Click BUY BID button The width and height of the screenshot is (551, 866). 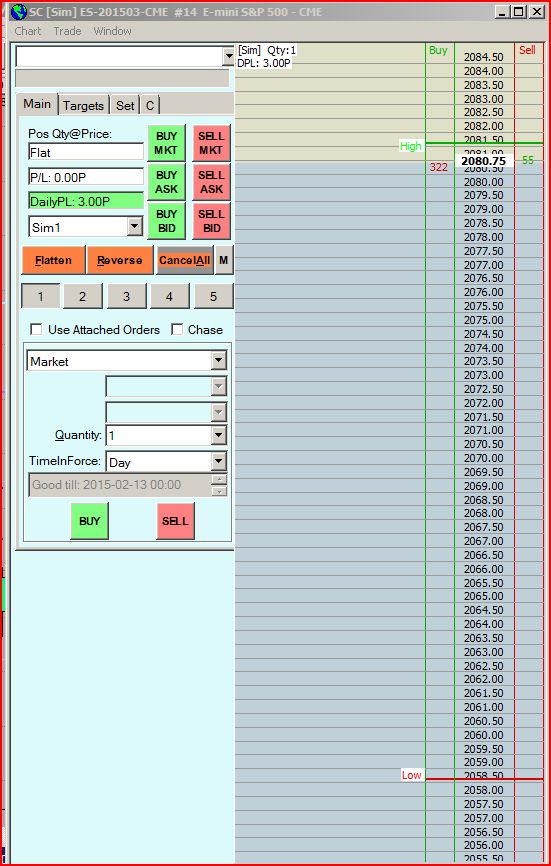pos(166,221)
